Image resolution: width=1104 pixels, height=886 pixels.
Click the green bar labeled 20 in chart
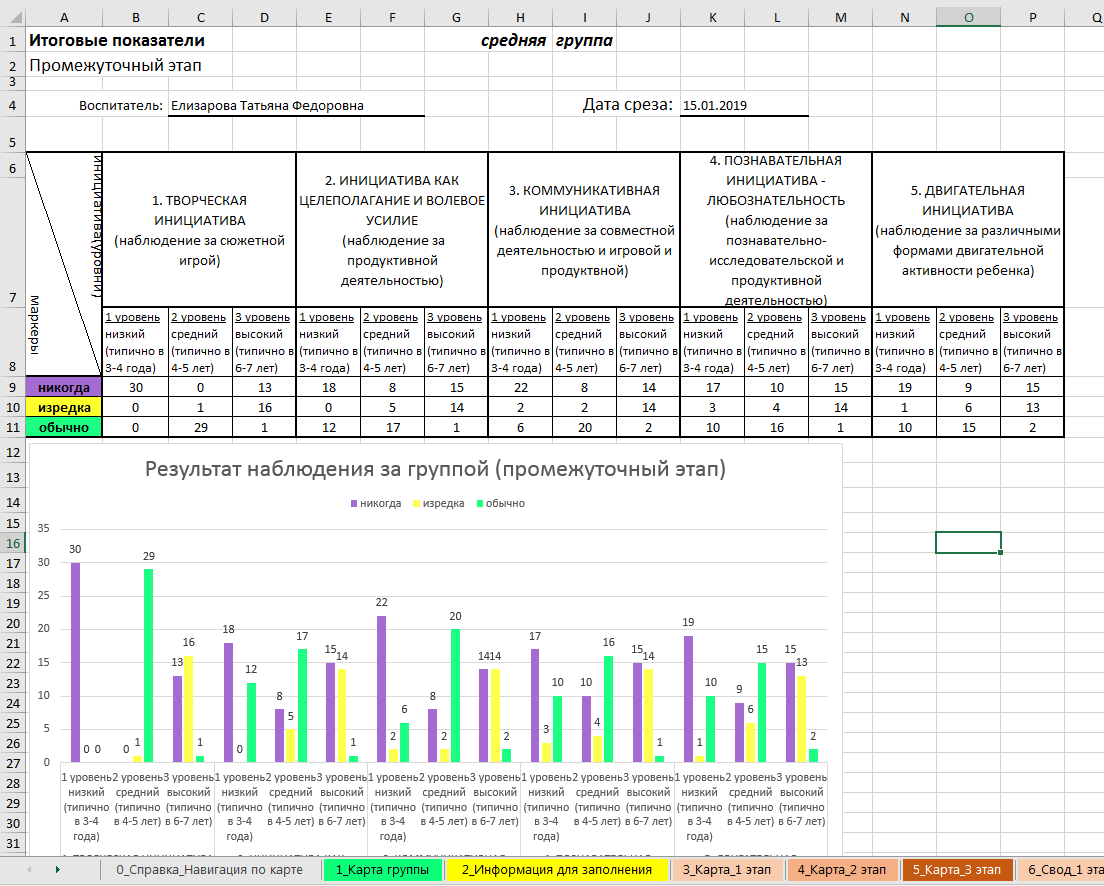tap(456, 696)
